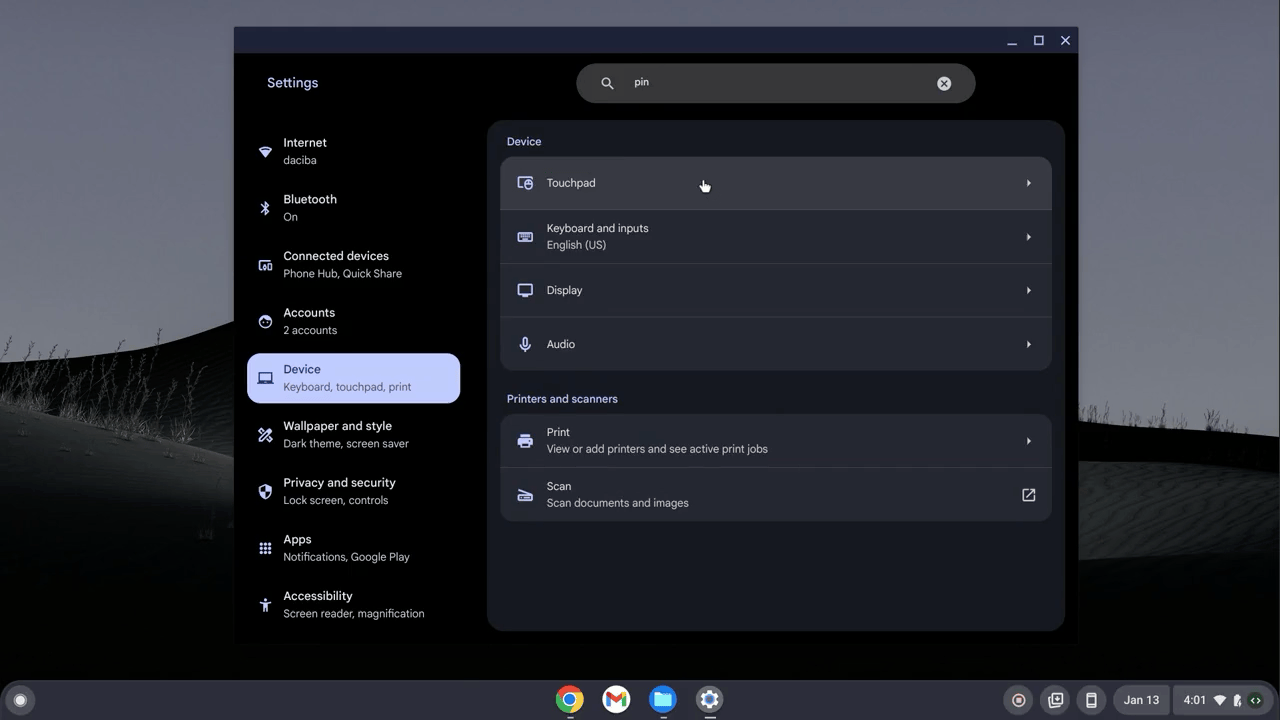Click the Keyboard and inputs keyboard icon
The width and height of the screenshot is (1280, 720).
525,236
